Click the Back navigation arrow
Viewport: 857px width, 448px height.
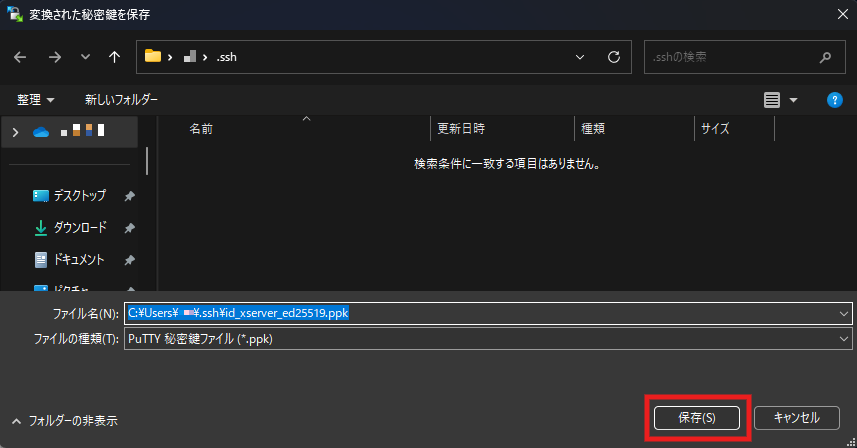tap(21, 57)
